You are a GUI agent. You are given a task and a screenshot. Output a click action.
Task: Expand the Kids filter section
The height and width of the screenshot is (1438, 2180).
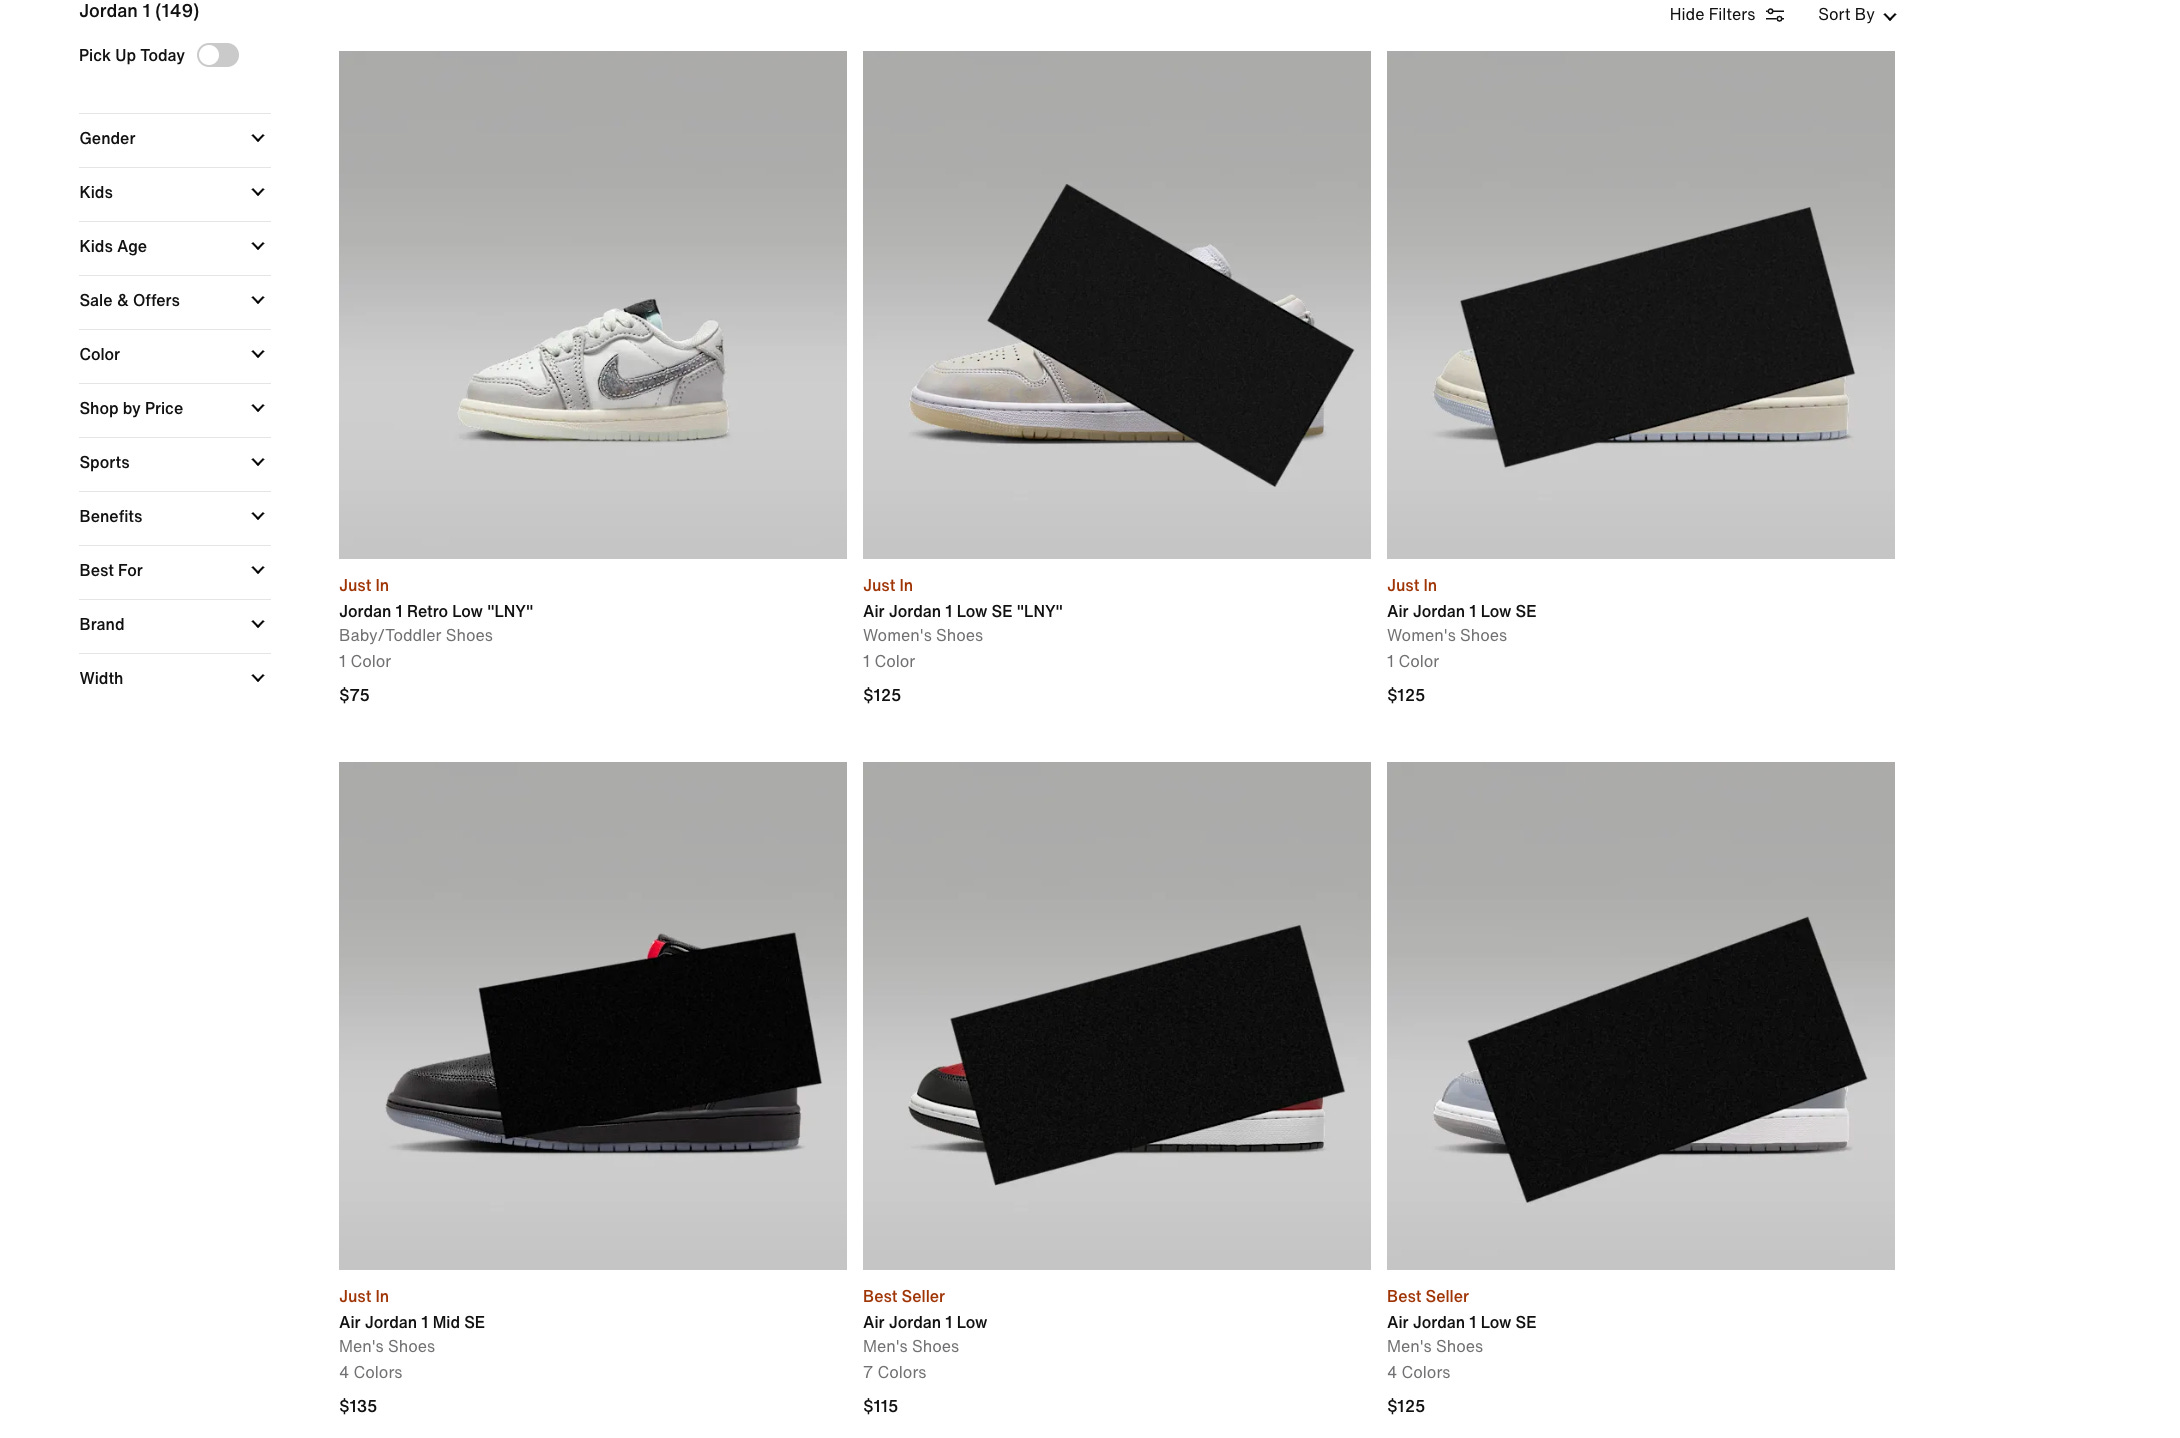click(174, 192)
